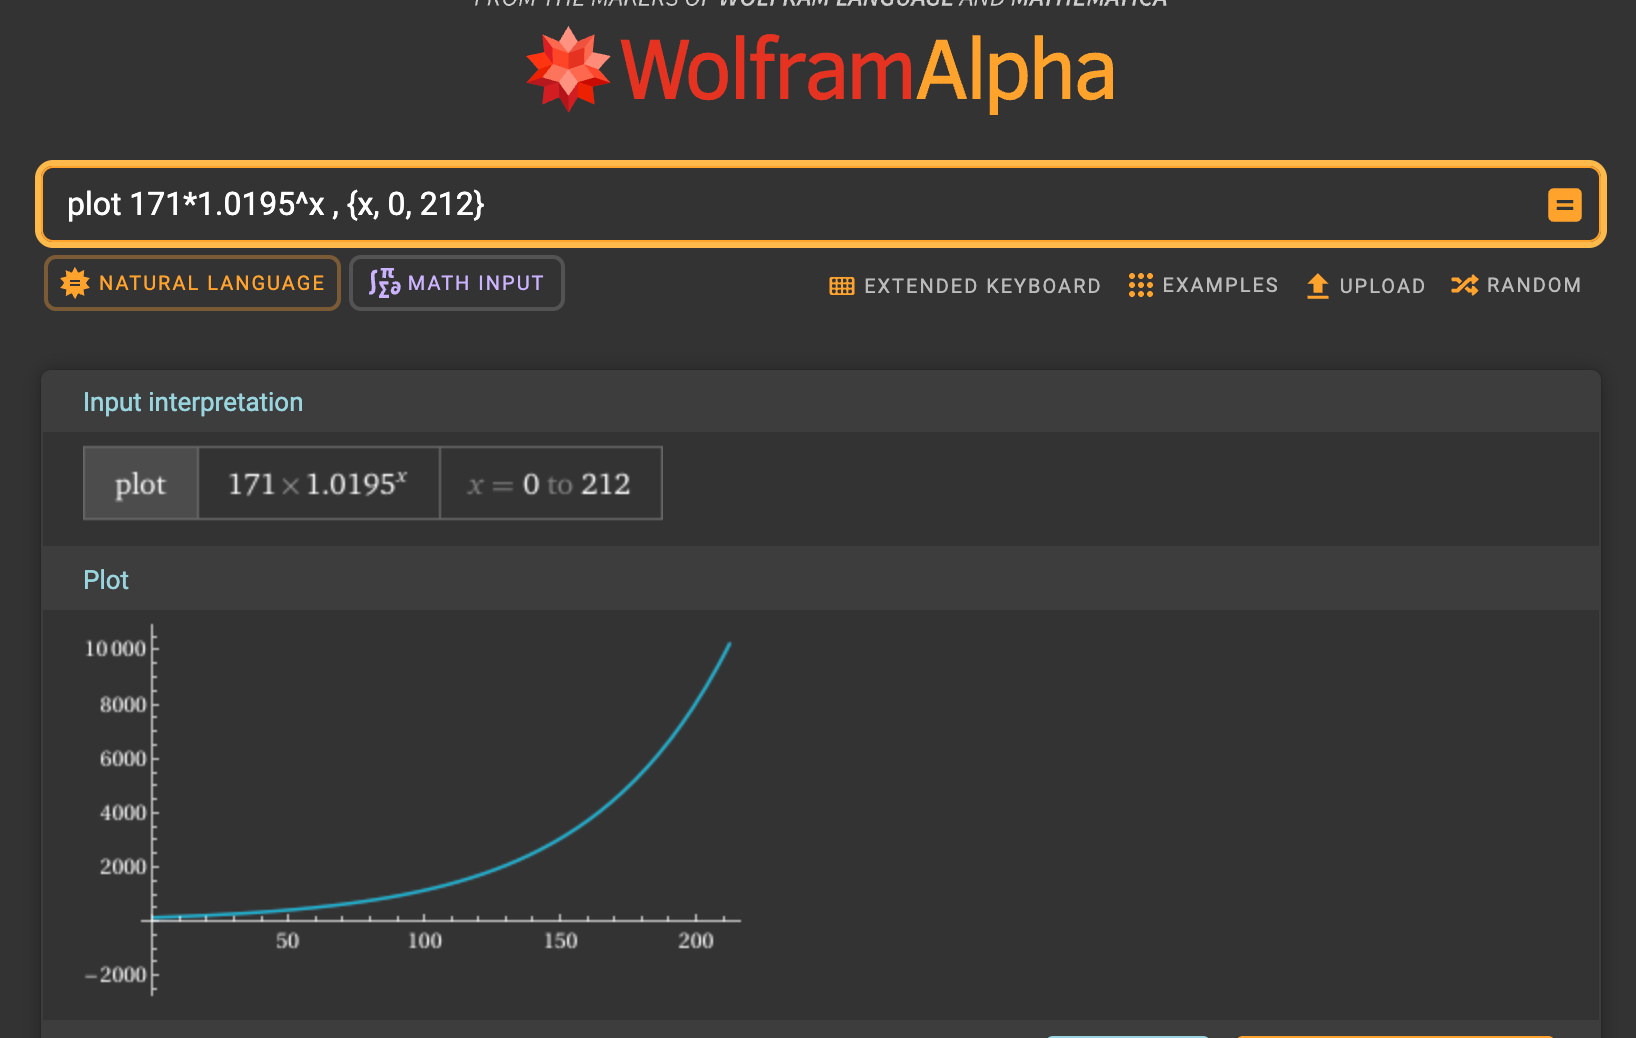Open the Upload option
Viewport: 1636px width, 1038px height.
1365,286
